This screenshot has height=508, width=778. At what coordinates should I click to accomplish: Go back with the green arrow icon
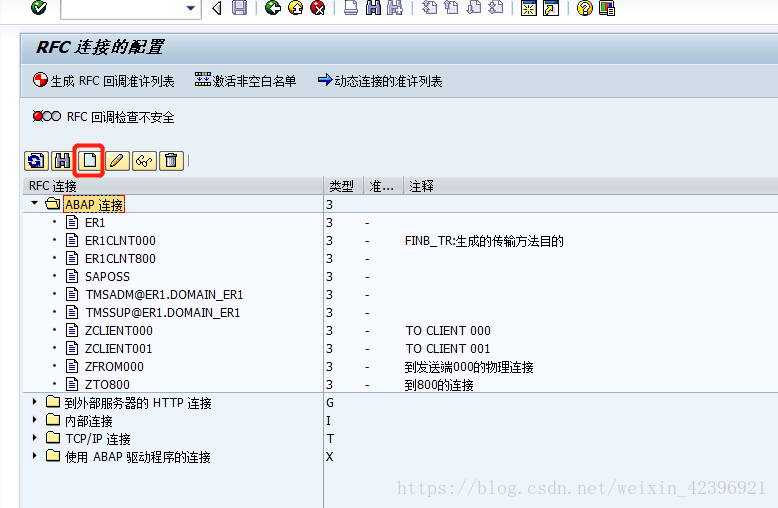pyautogui.click(x=273, y=7)
